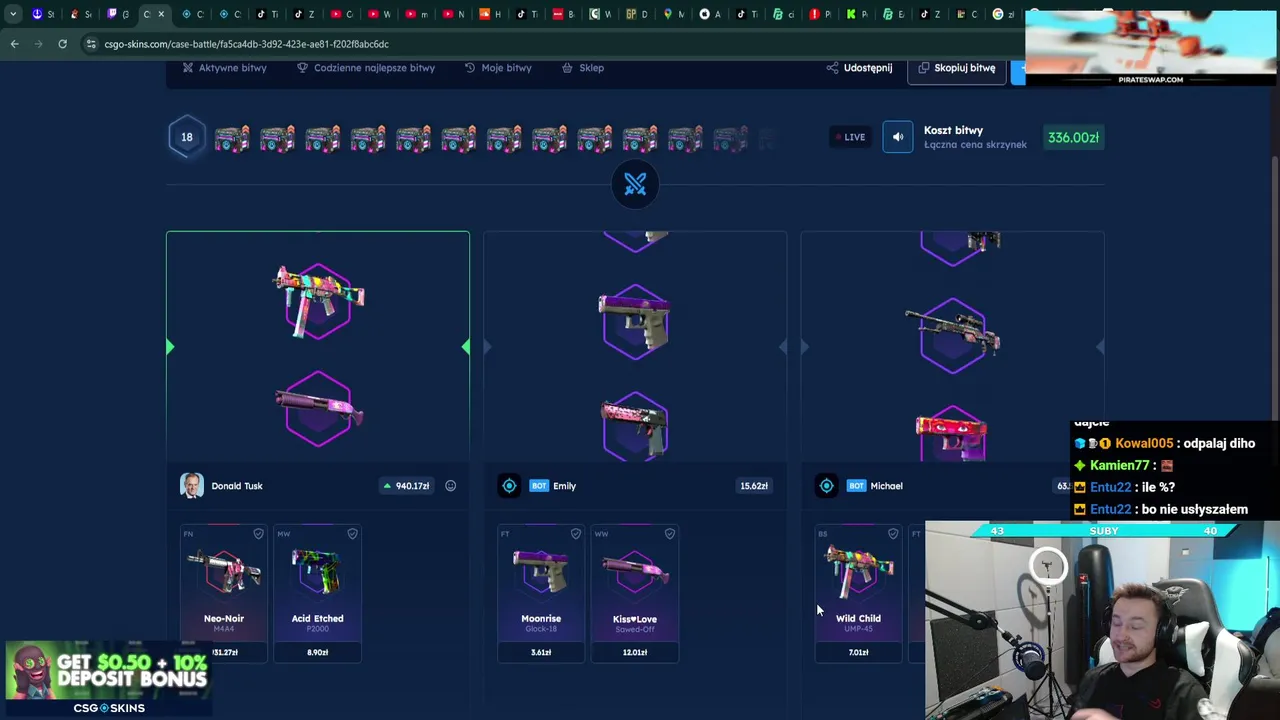The width and height of the screenshot is (1280, 720).
Task: Click the BOT badge next to Michael
Action: click(856, 486)
